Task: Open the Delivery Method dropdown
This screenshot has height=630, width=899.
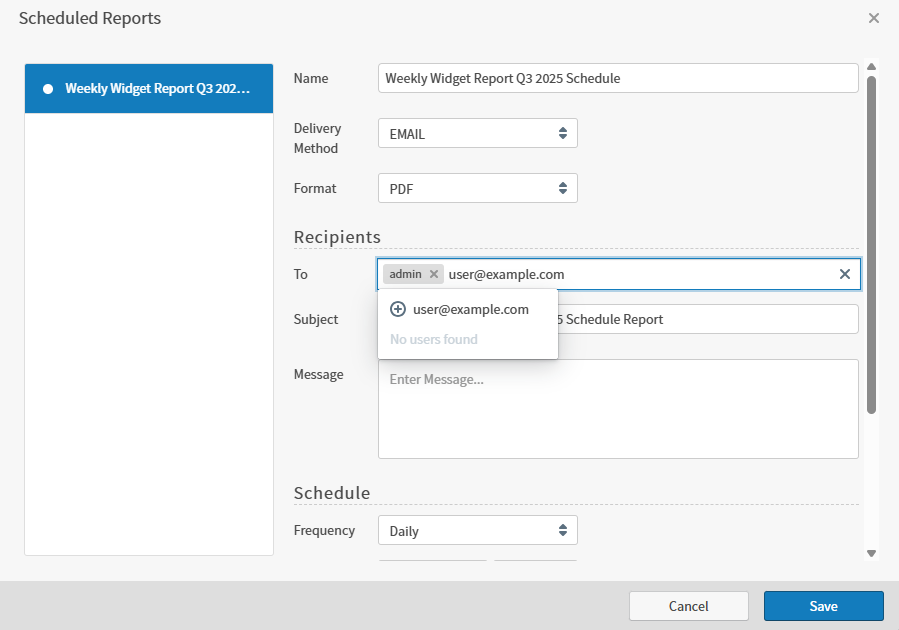Action: [x=478, y=132]
